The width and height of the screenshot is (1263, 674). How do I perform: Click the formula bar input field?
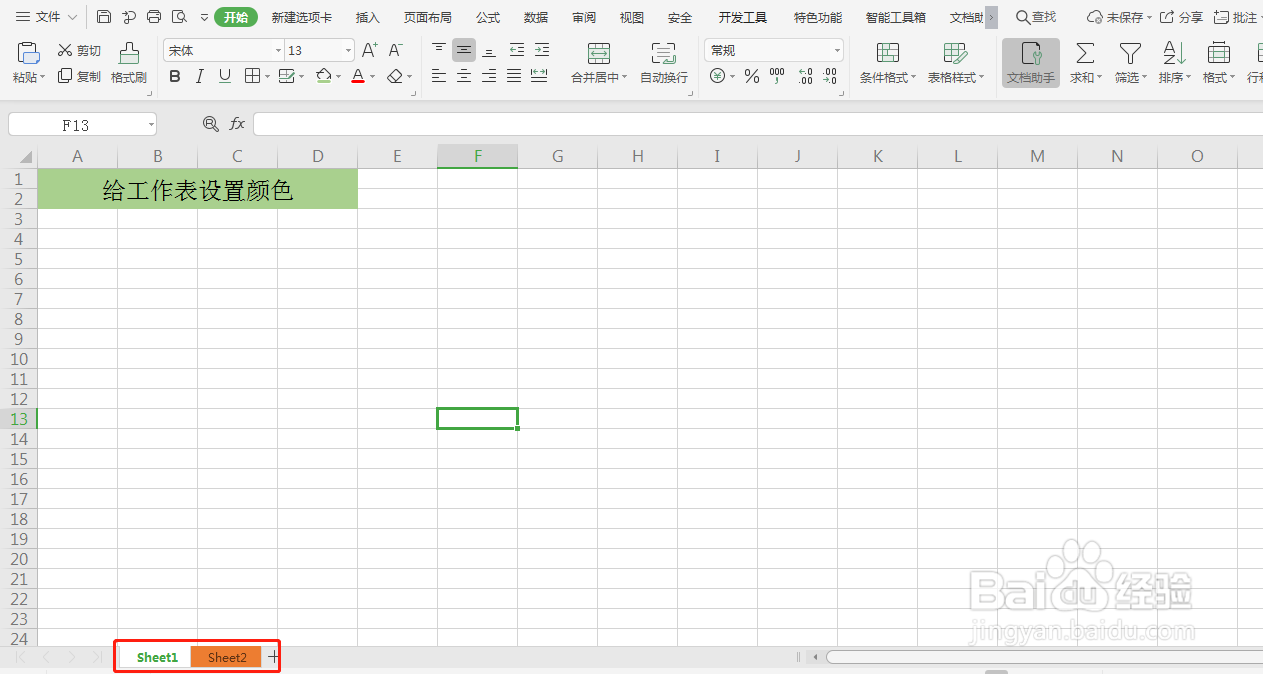757,124
